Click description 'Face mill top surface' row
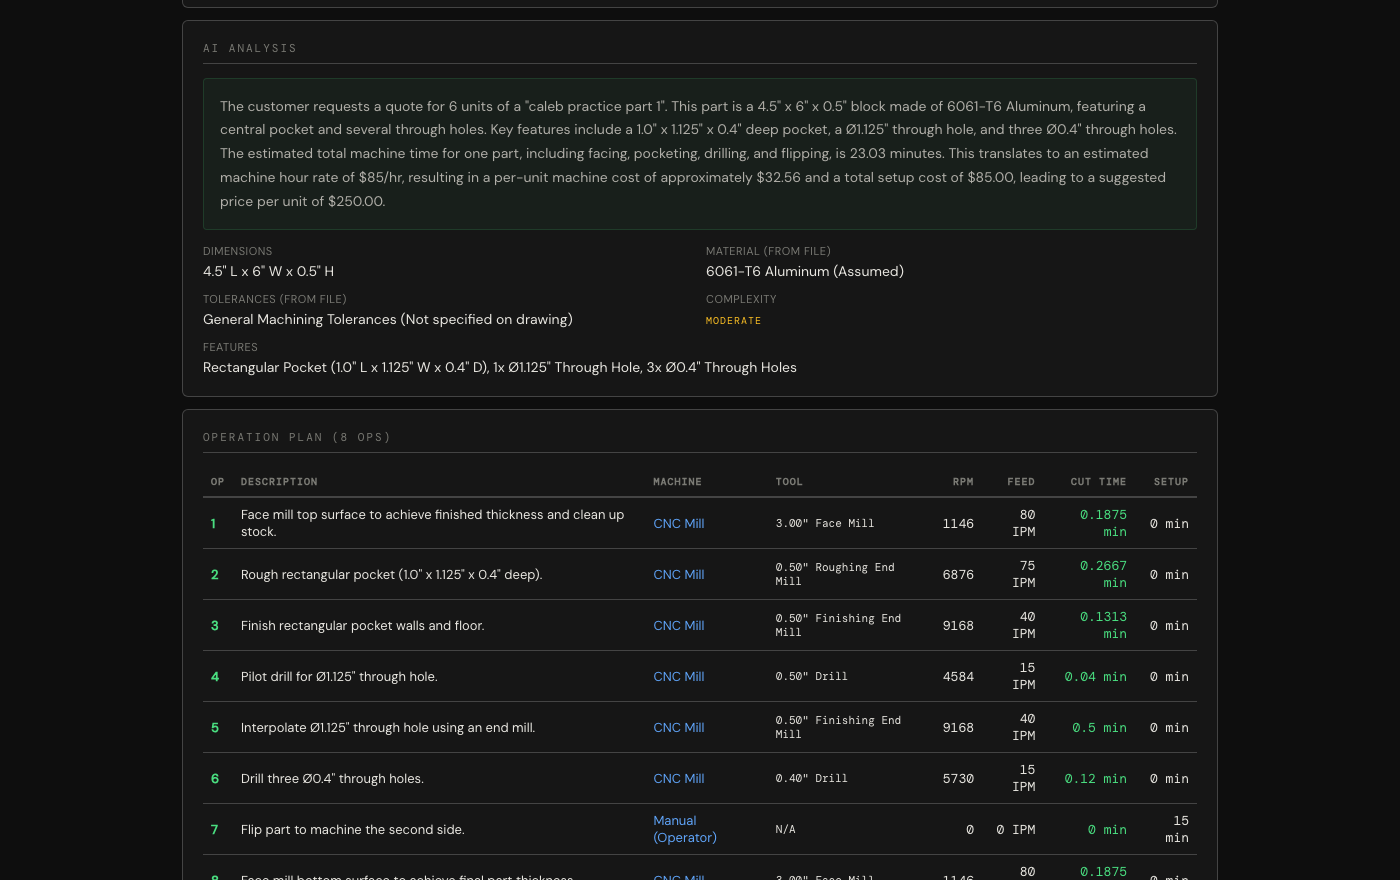1400x880 pixels. click(432, 523)
